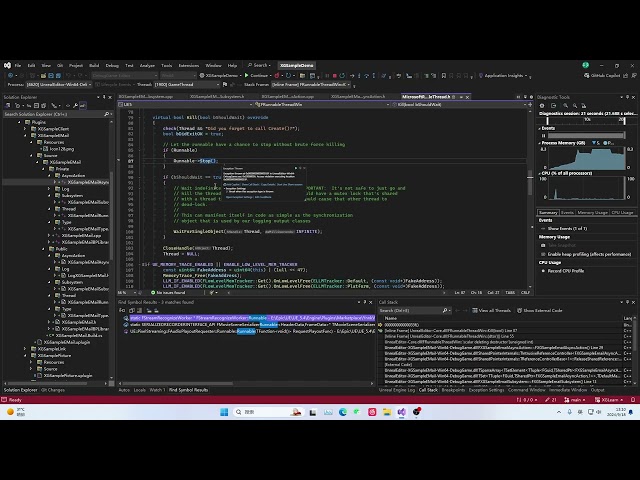Image resolution: width=640 pixels, height=480 pixels.
Task: Click the Break All pause icon
Action: click(327, 76)
